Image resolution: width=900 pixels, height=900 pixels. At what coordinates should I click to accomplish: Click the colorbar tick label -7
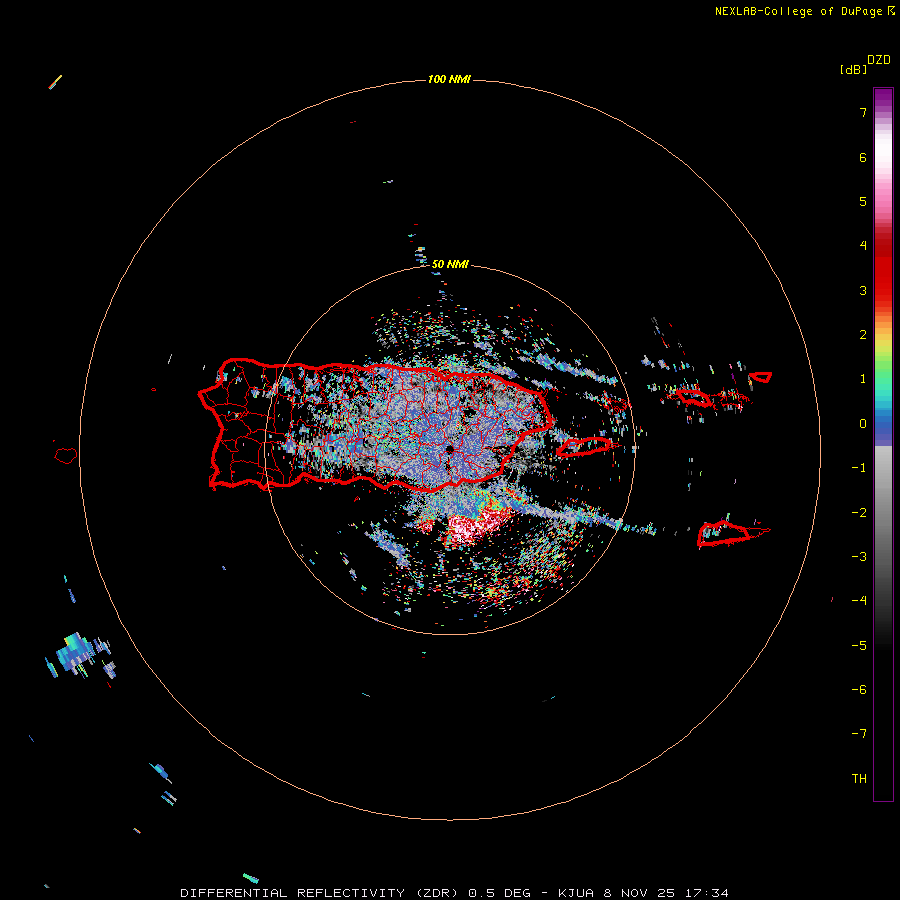point(859,734)
